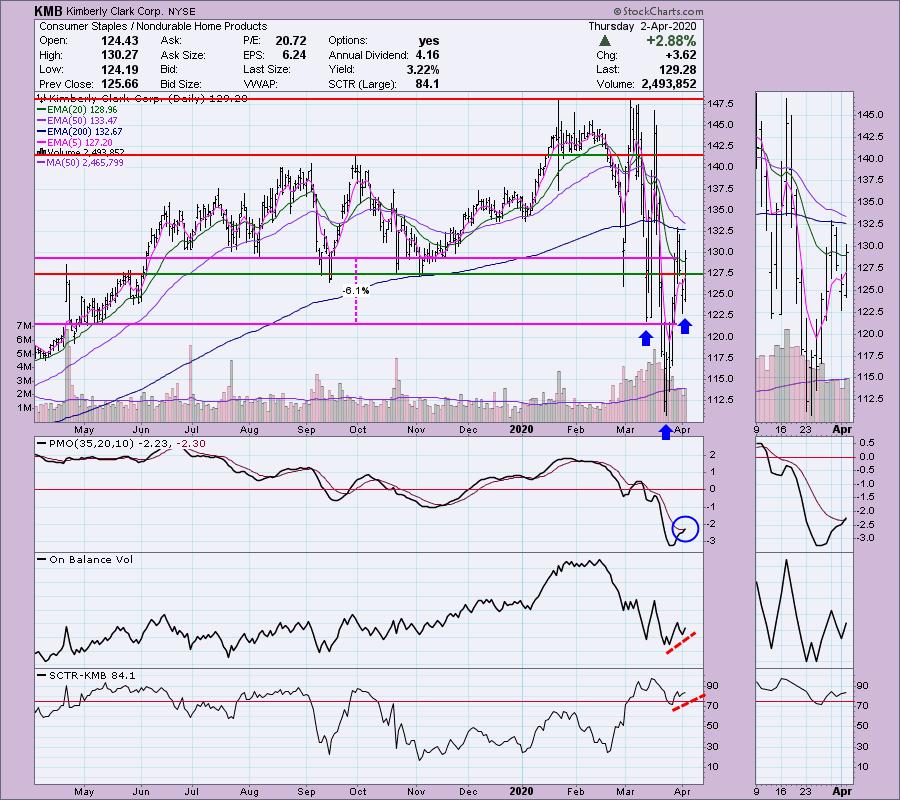Click the SCTR (Large) value 84.1 in header
The image size is (900, 800).
click(x=428, y=84)
